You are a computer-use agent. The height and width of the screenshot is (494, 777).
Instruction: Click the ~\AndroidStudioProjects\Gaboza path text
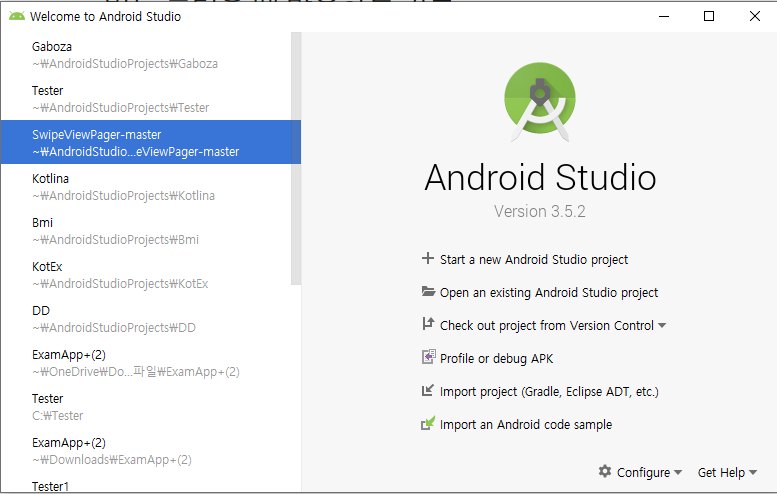click(125, 64)
